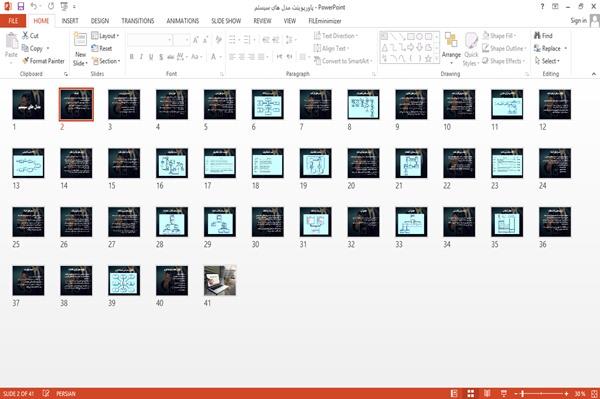Screen dimensions: 600x399
Task: Select slide 39 thumbnail
Action: point(124,280)
